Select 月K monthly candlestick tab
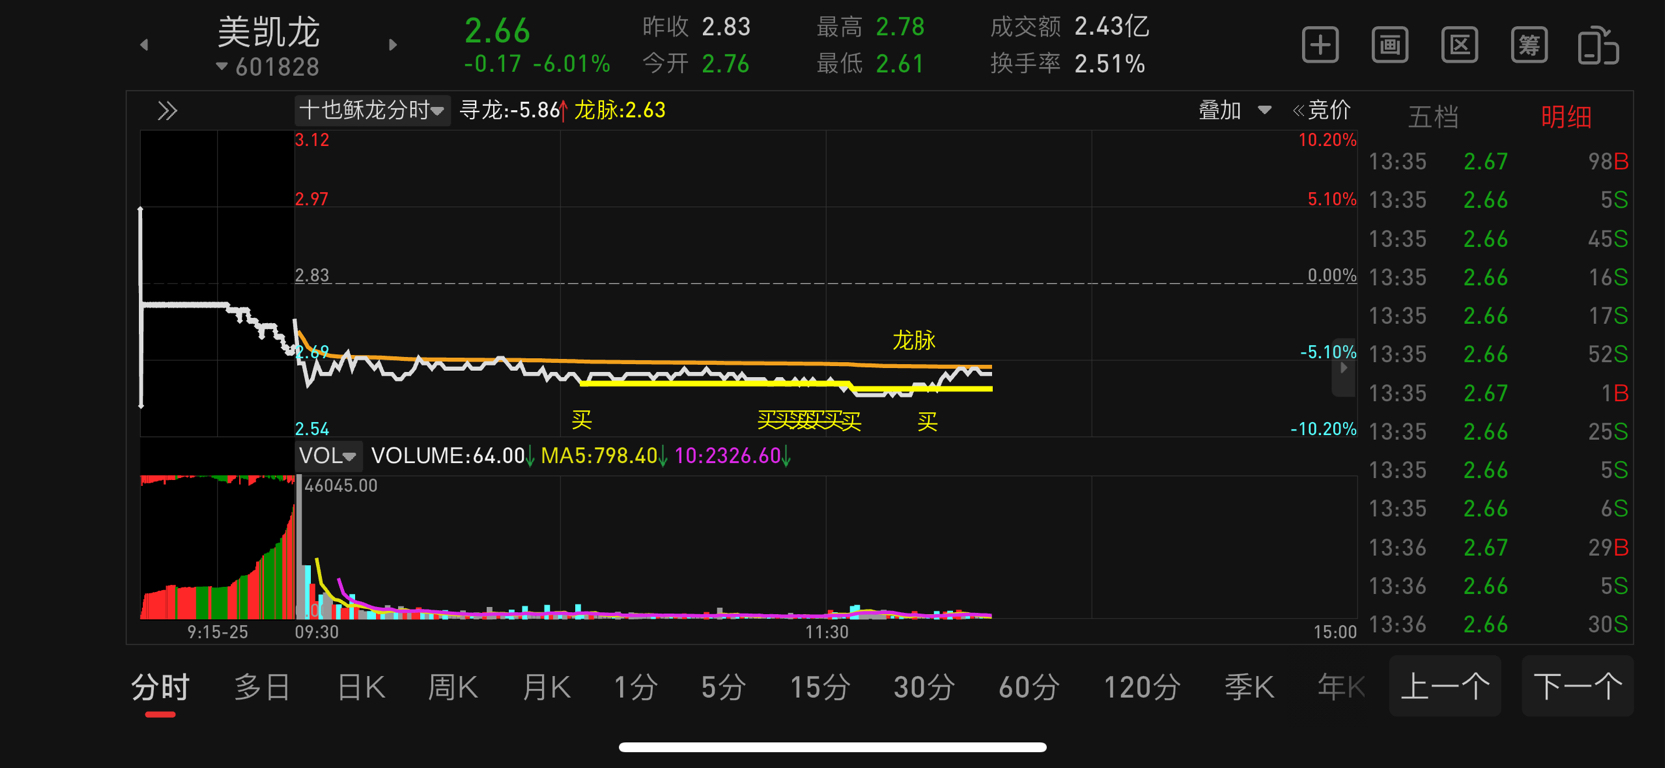Image resolution: width=1665 pixels, height=769 pixels. pyautogui.click(x=546, y=688)
